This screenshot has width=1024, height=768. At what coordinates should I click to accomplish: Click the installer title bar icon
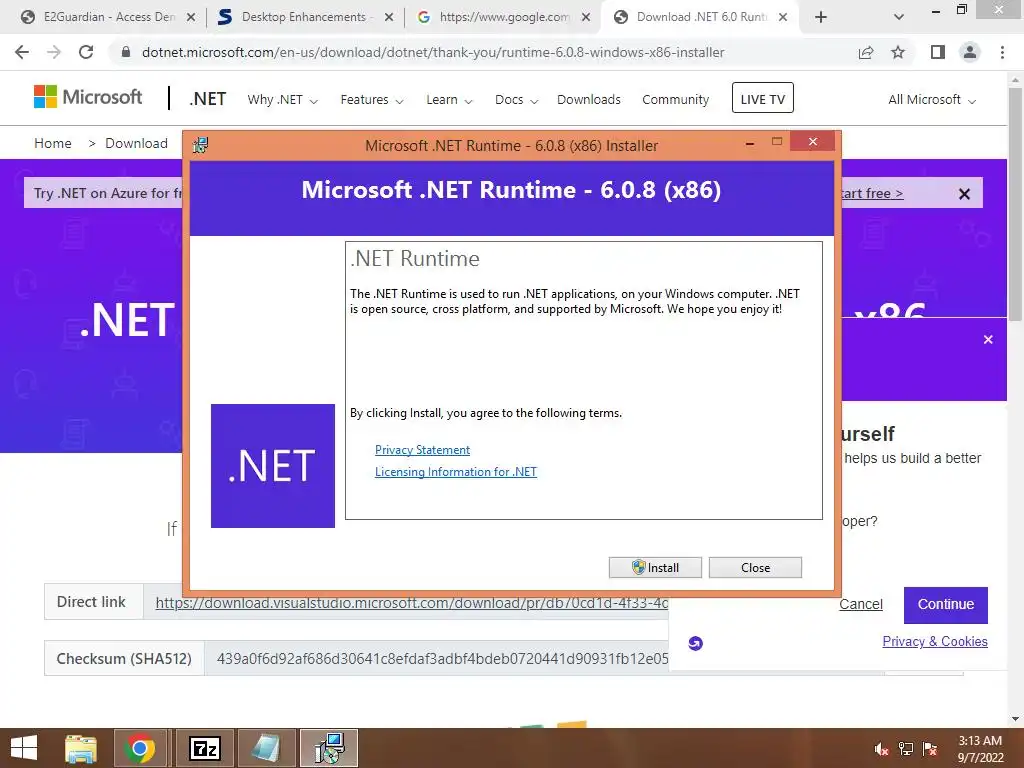pos(200,145)
